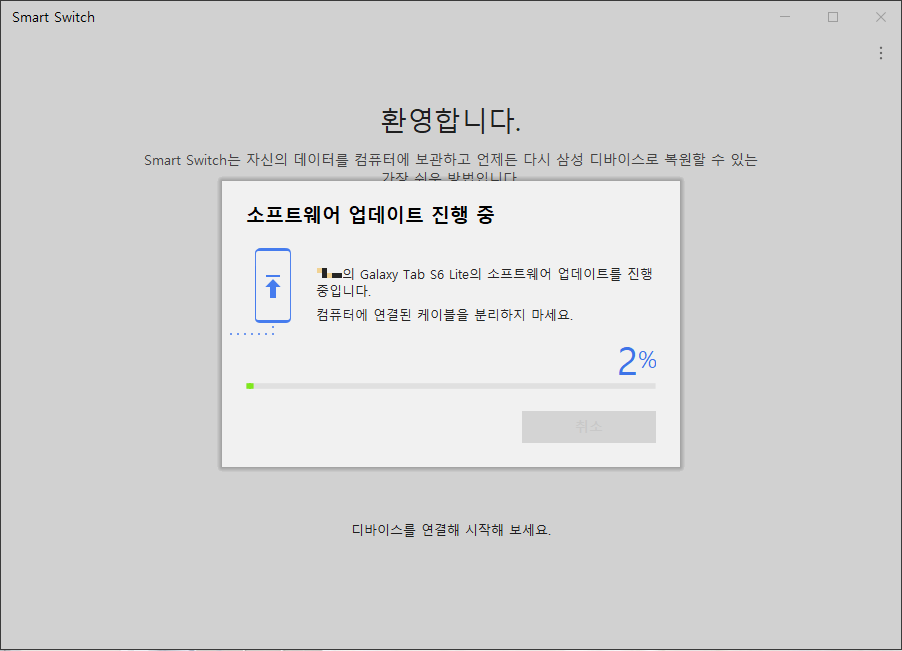This screenshot has width=902, height=651.
Task: Click the greyed-out 취소 cancel button
Action: 588,427
